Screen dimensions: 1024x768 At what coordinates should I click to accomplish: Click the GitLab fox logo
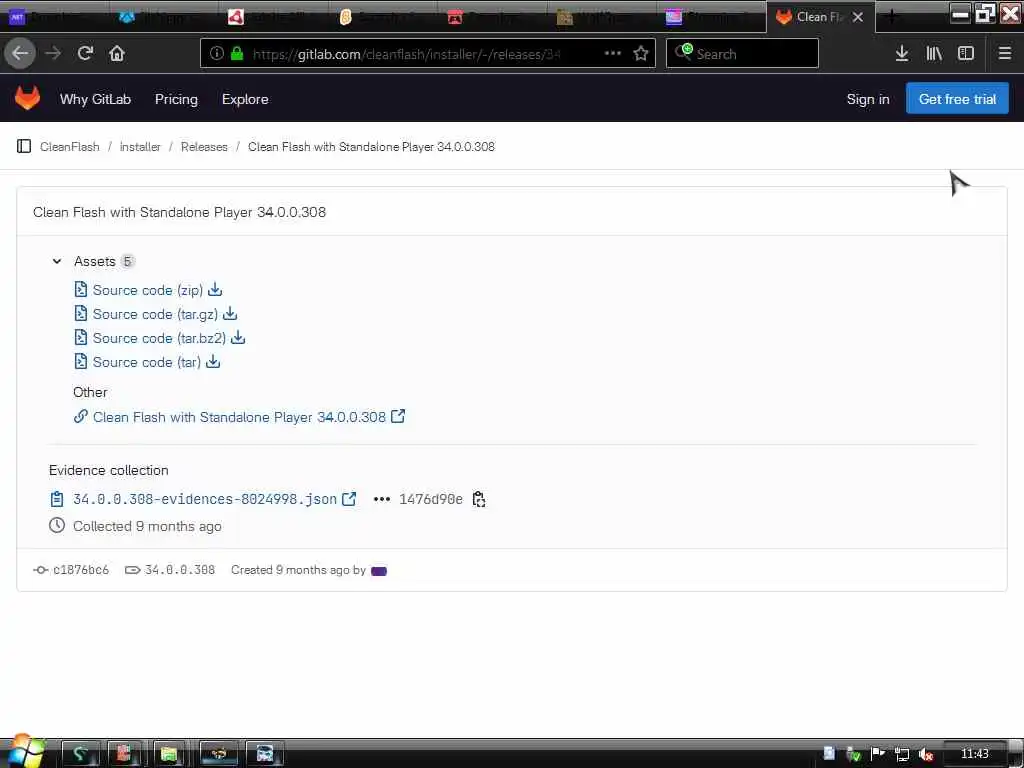(27, 99)
